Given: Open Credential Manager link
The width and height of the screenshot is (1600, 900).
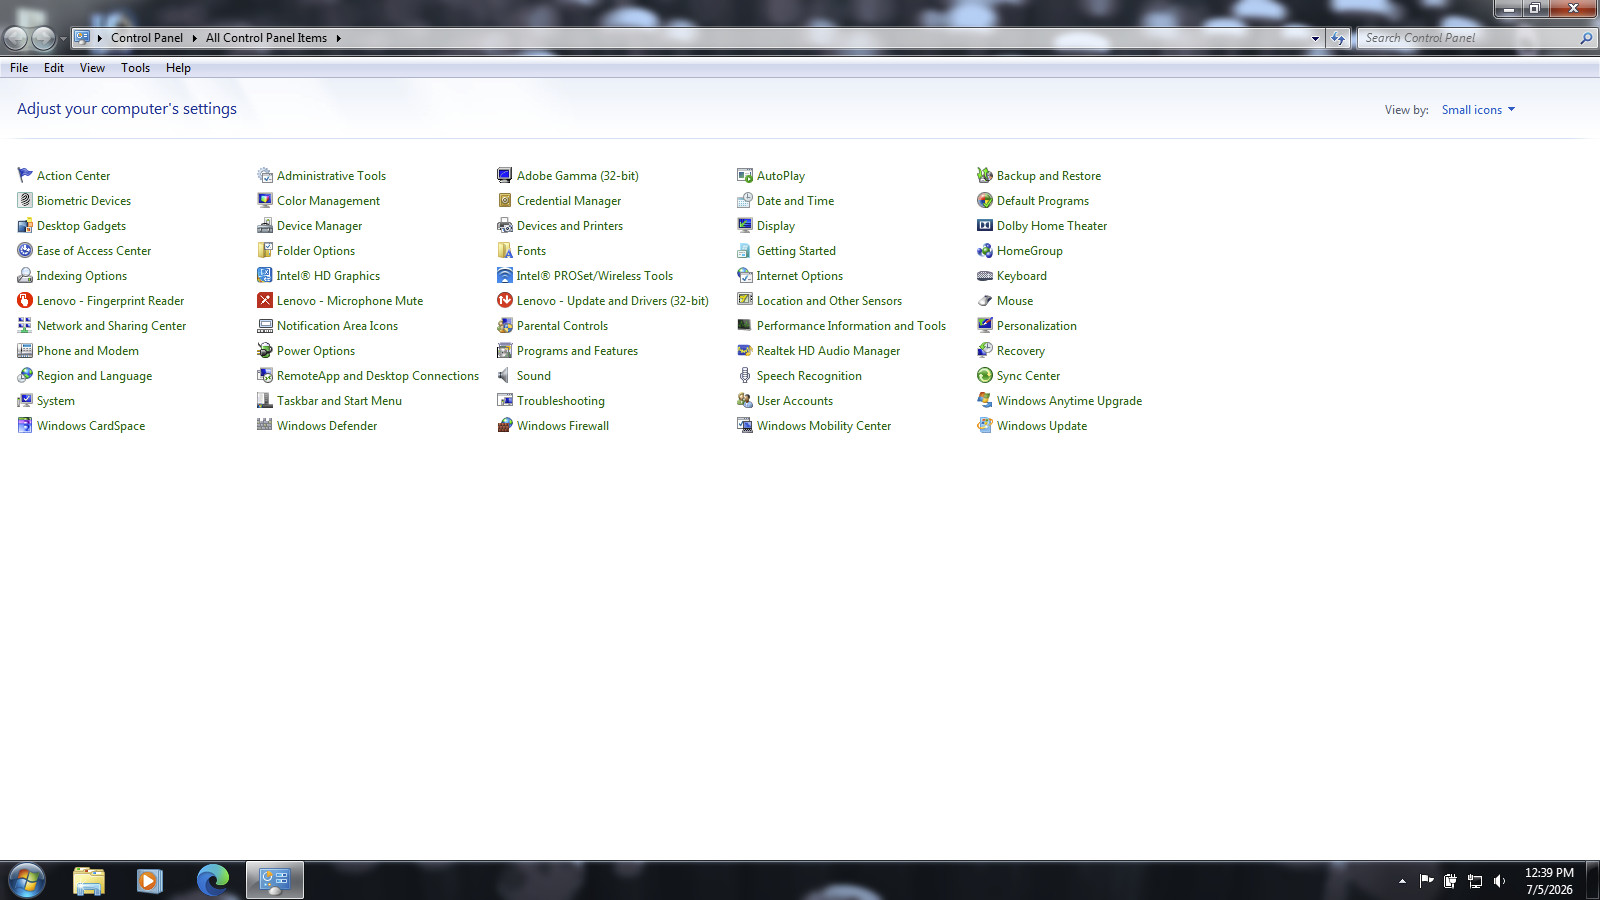Looking at the screenshot, I should point(569,201).
